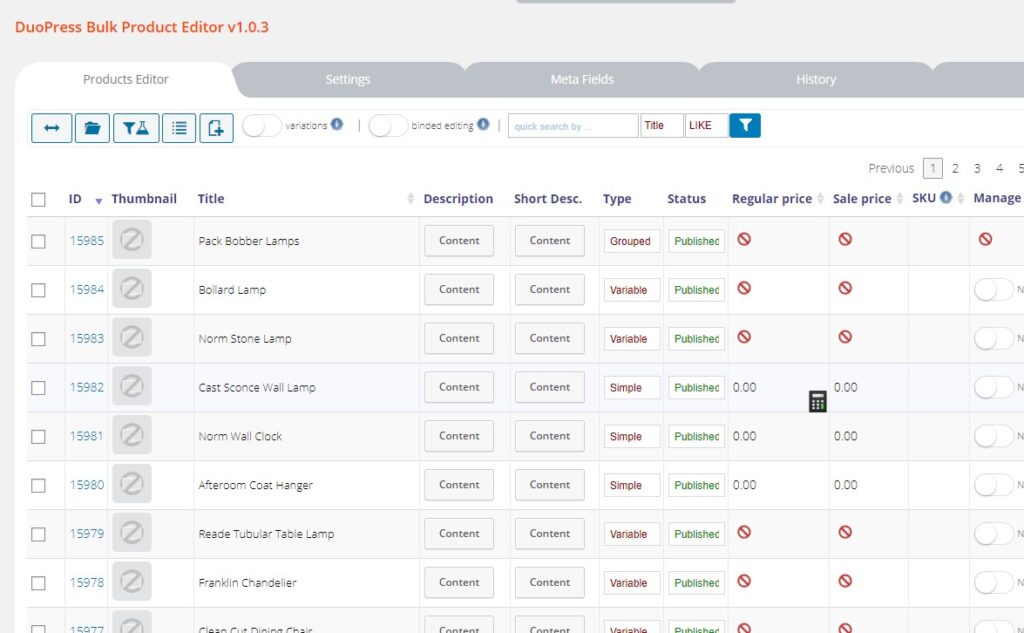This screenshot has height=633, width=1024.
Task: Click the SKU column info icon
Action: click(946, 197)
